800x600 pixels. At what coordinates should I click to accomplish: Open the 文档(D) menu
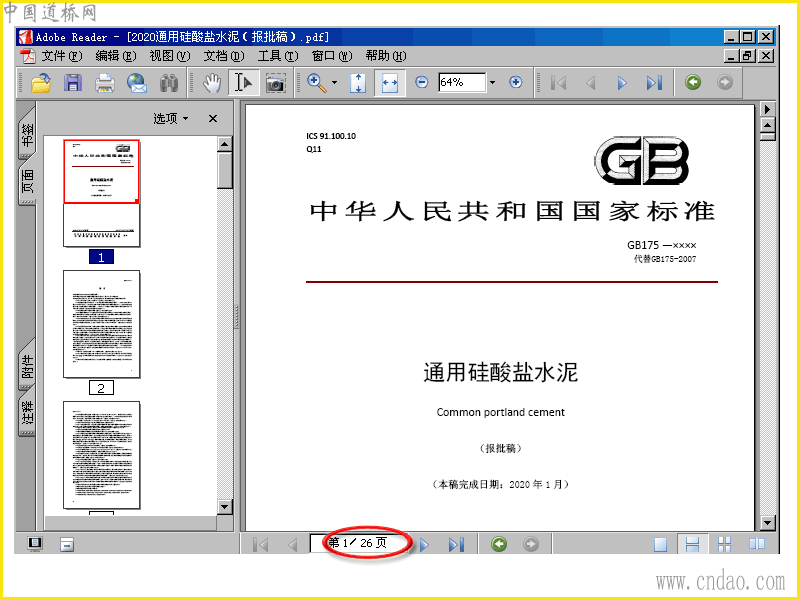point(224,56)
